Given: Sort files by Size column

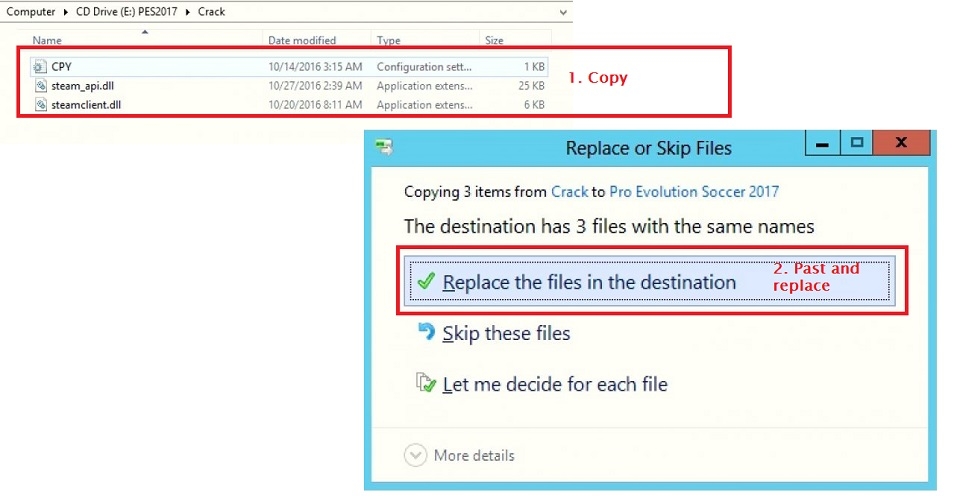Looking at the screenshot, I should coord(494,40).
